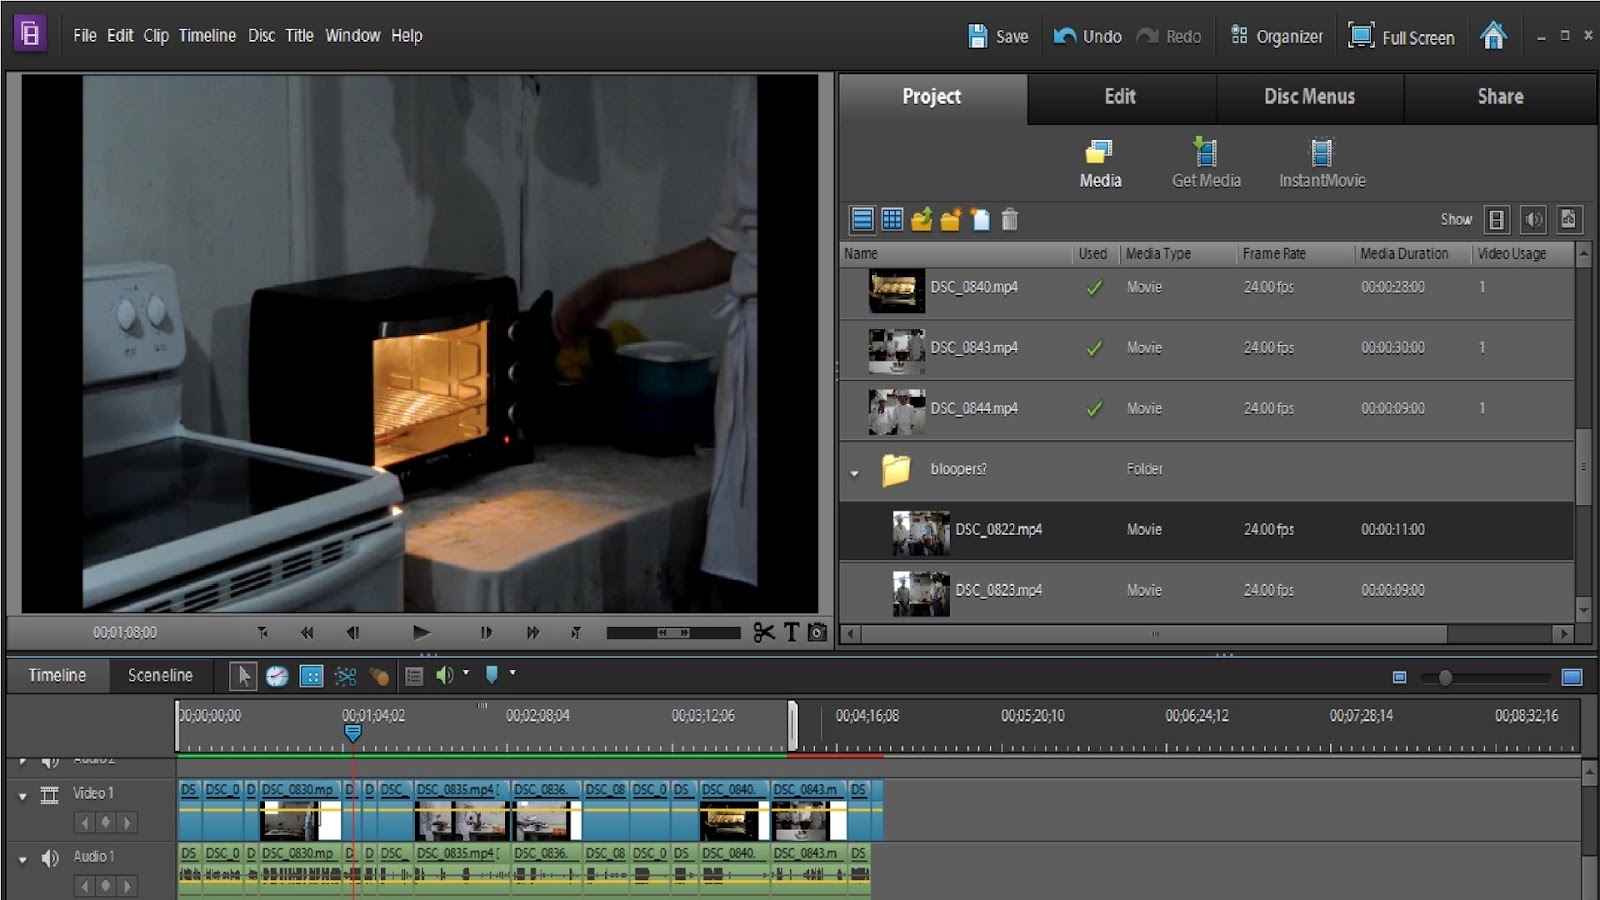Collapse the Video 1 track
1600x900 pixels.
pos(22,796)
